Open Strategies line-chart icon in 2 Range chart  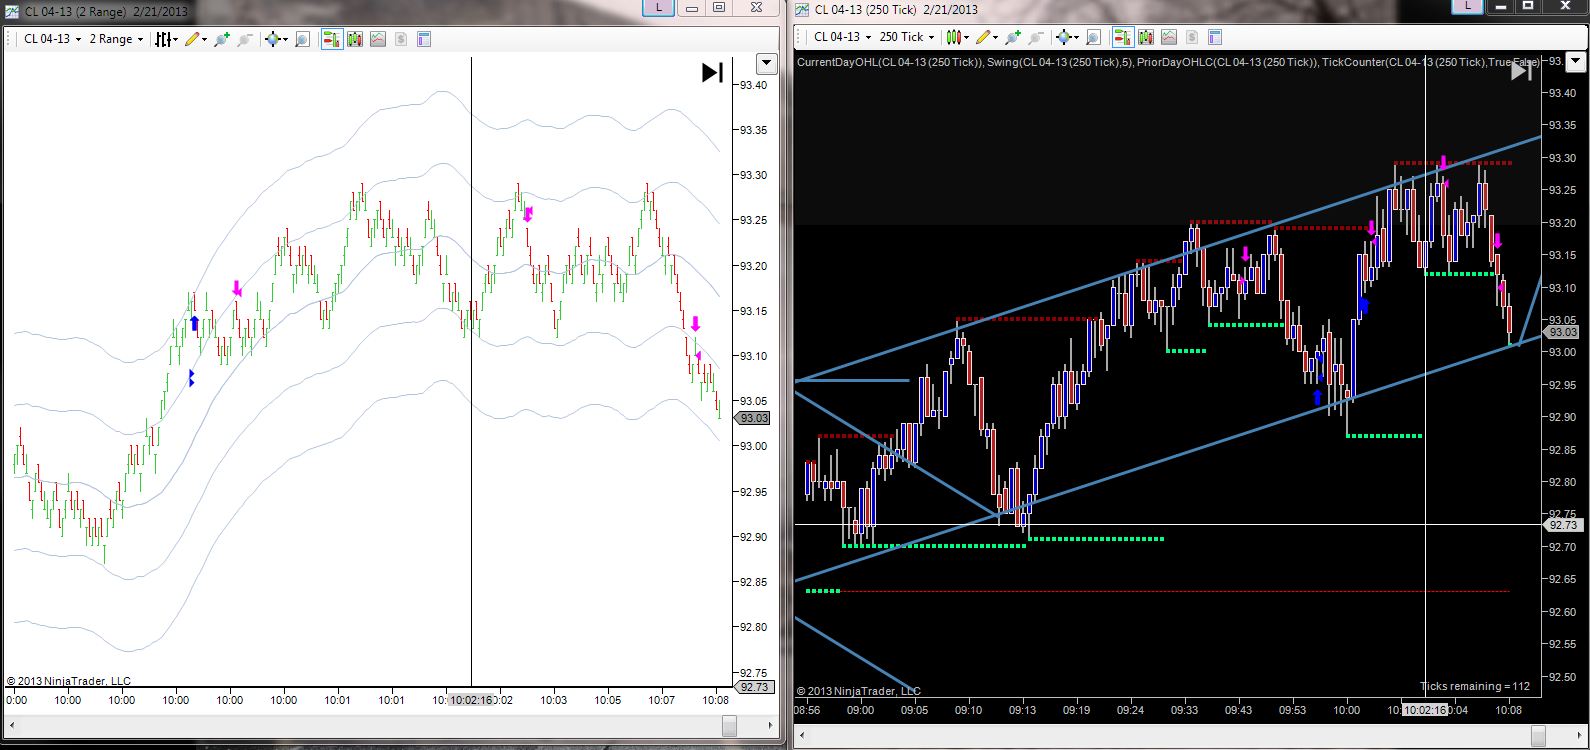click(377, 39)
